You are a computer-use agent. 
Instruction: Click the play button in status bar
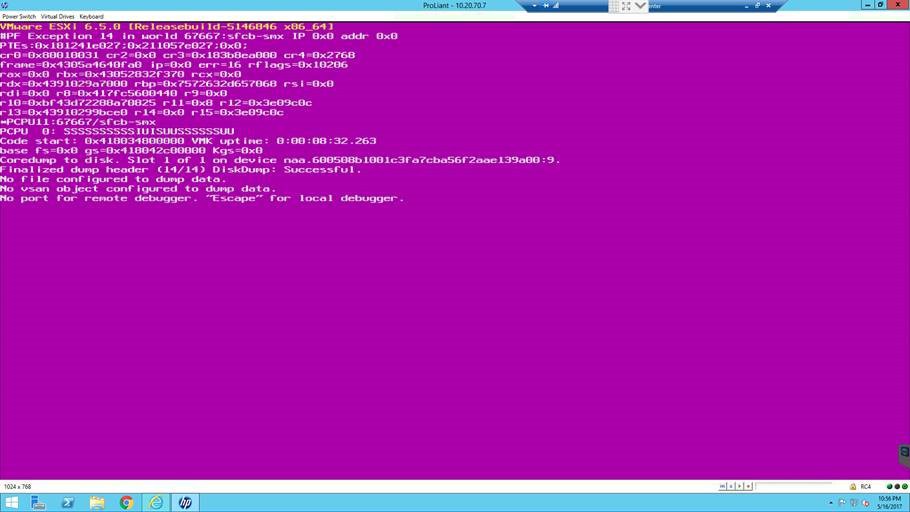739,486
